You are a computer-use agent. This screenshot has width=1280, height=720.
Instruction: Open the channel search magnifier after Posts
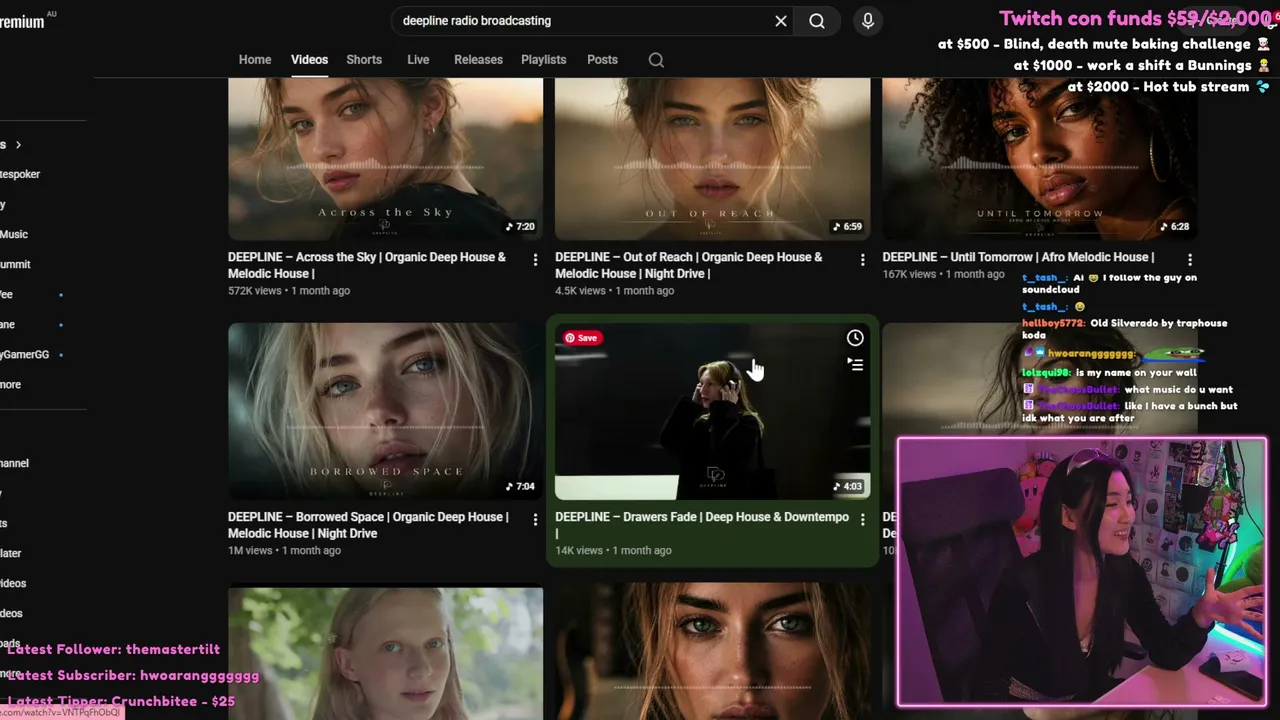coord(656,60)
